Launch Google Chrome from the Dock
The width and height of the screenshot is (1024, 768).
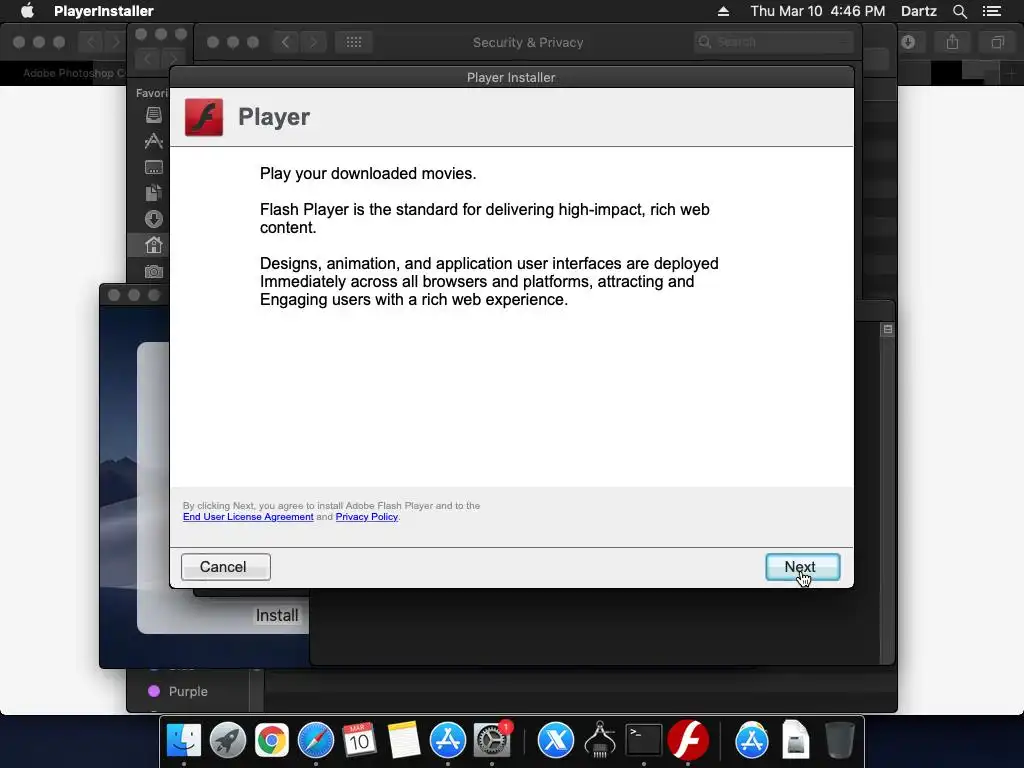(272, 741)
